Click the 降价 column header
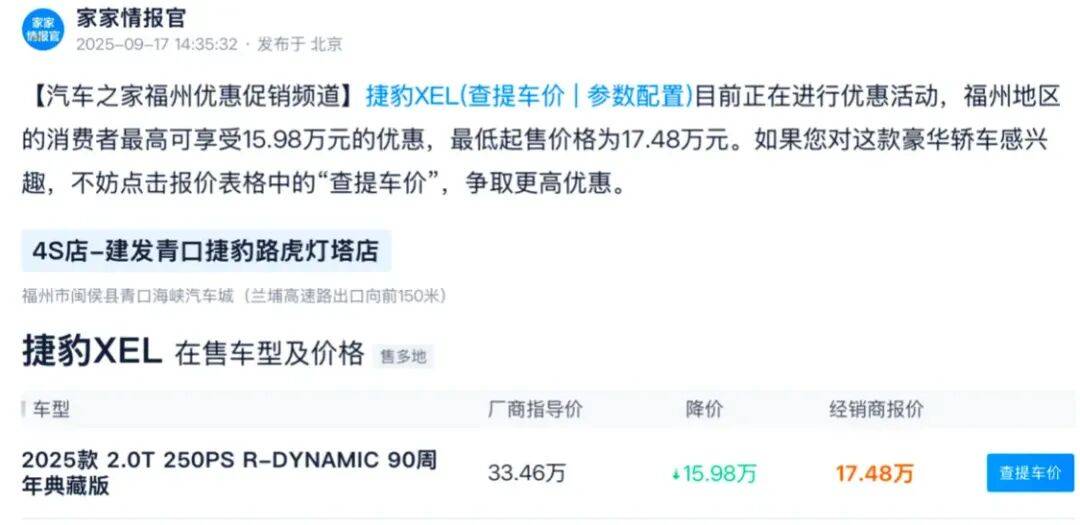 (704, 409)
